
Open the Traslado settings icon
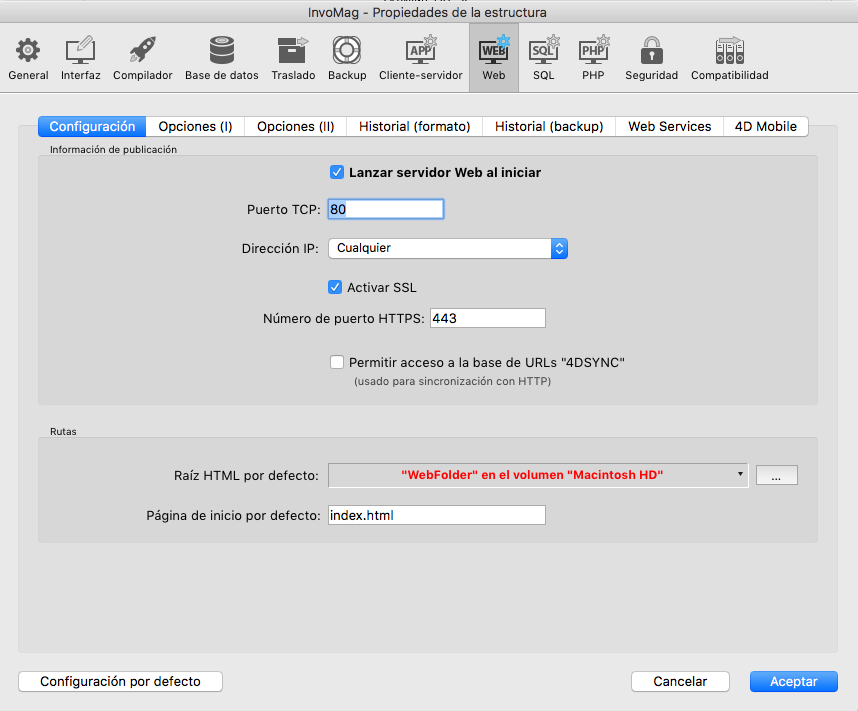point(292,50)
